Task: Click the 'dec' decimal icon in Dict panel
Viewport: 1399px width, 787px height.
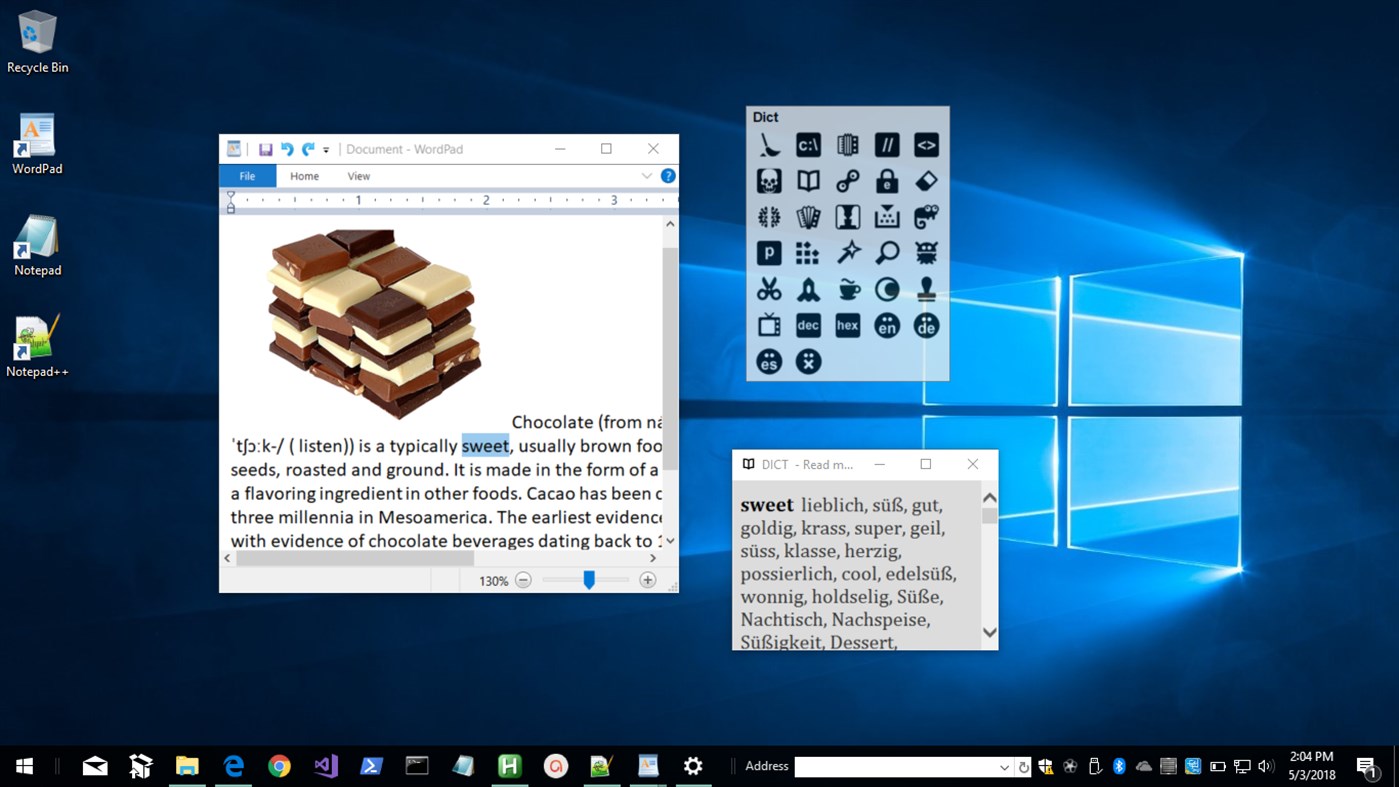Action: click(x=808, y=325)
